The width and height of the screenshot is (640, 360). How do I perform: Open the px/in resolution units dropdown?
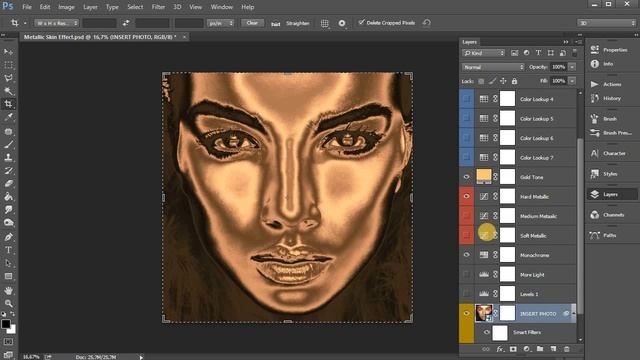(220, 23)
